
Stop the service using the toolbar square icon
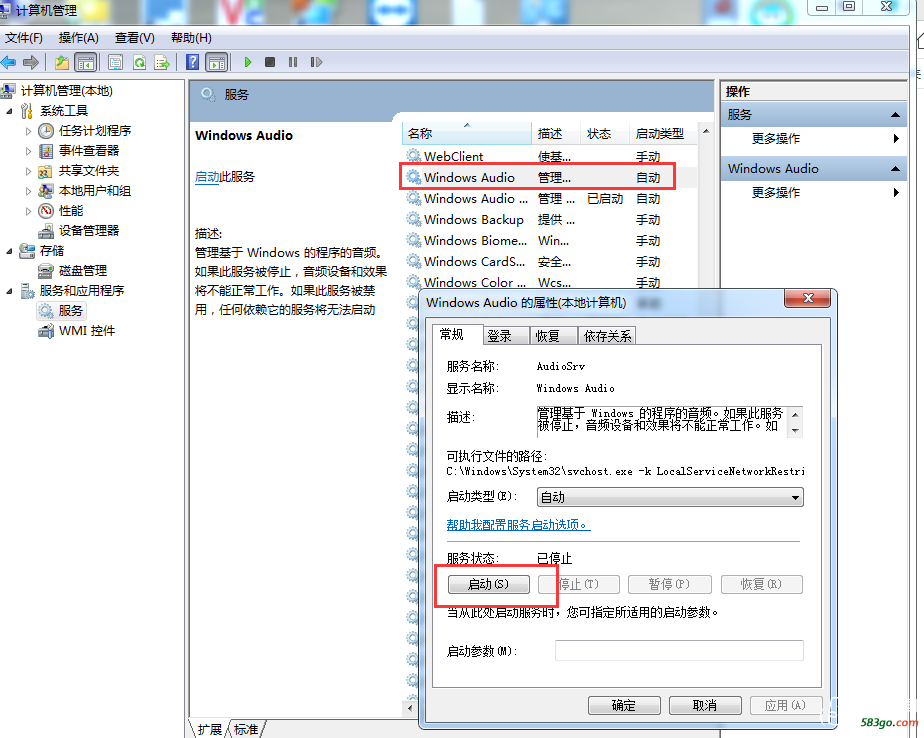270,62
